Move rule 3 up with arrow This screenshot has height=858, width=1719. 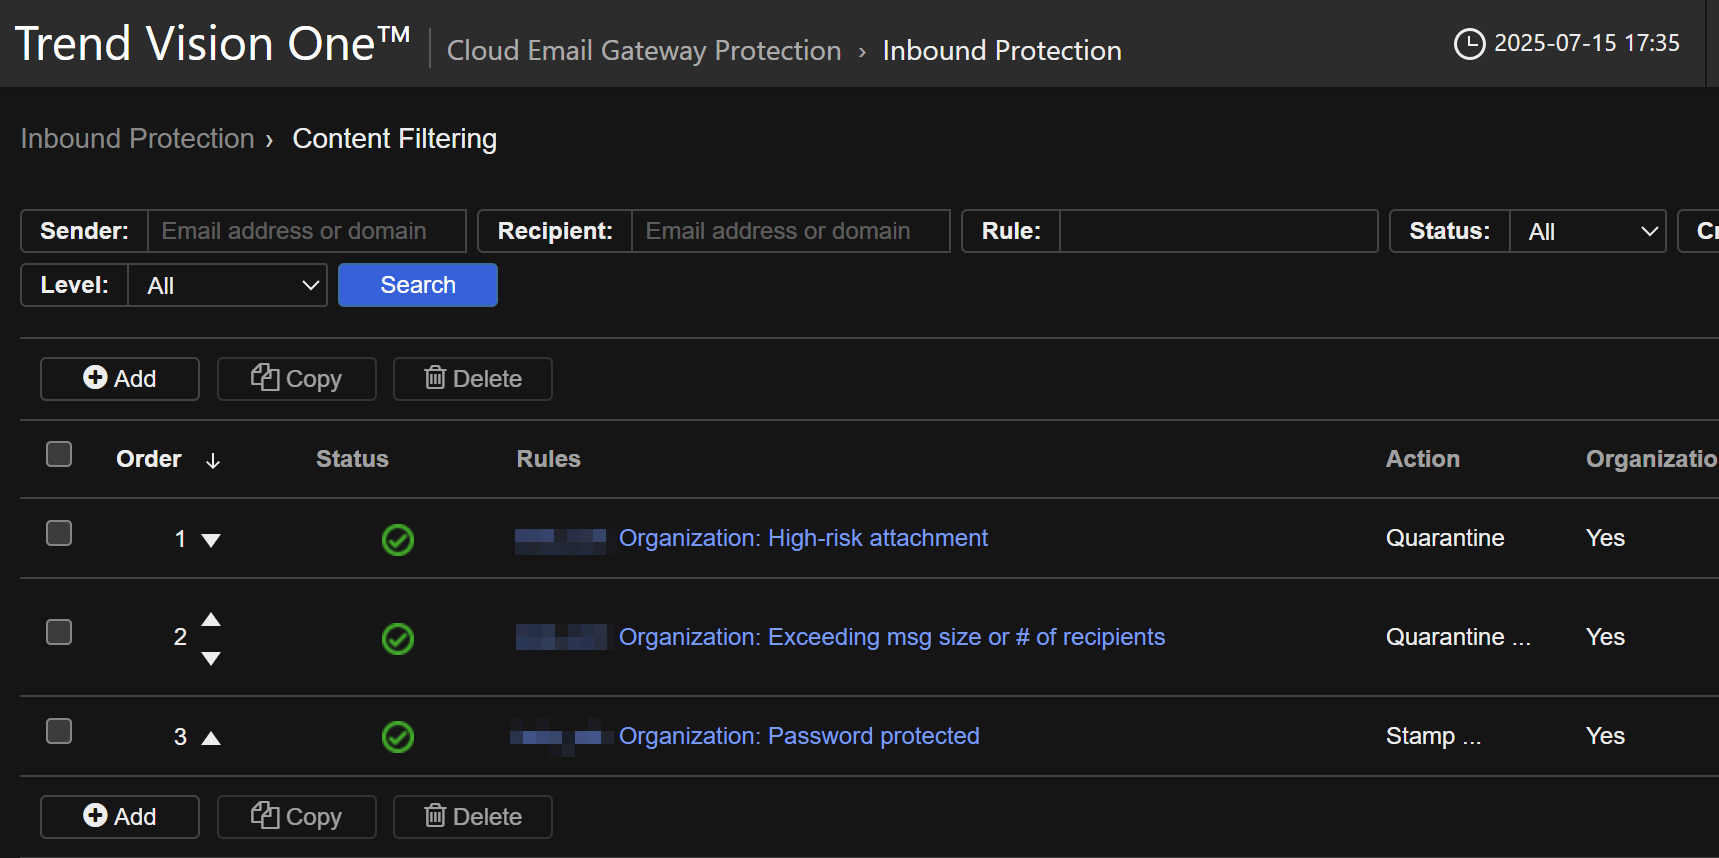(x=211, y=738)
